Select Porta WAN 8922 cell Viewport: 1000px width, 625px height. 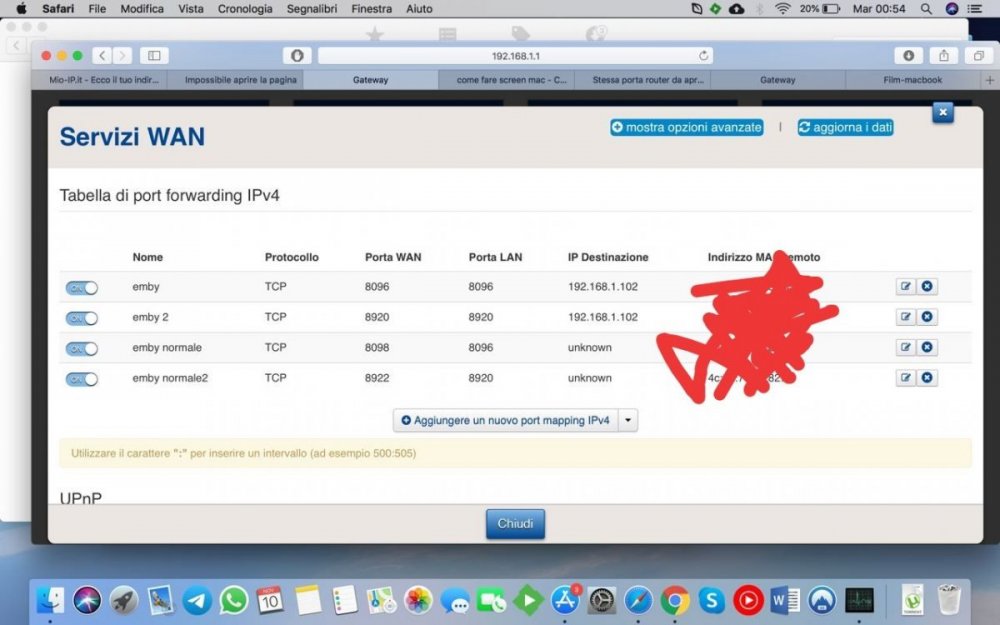click(377, 378)
